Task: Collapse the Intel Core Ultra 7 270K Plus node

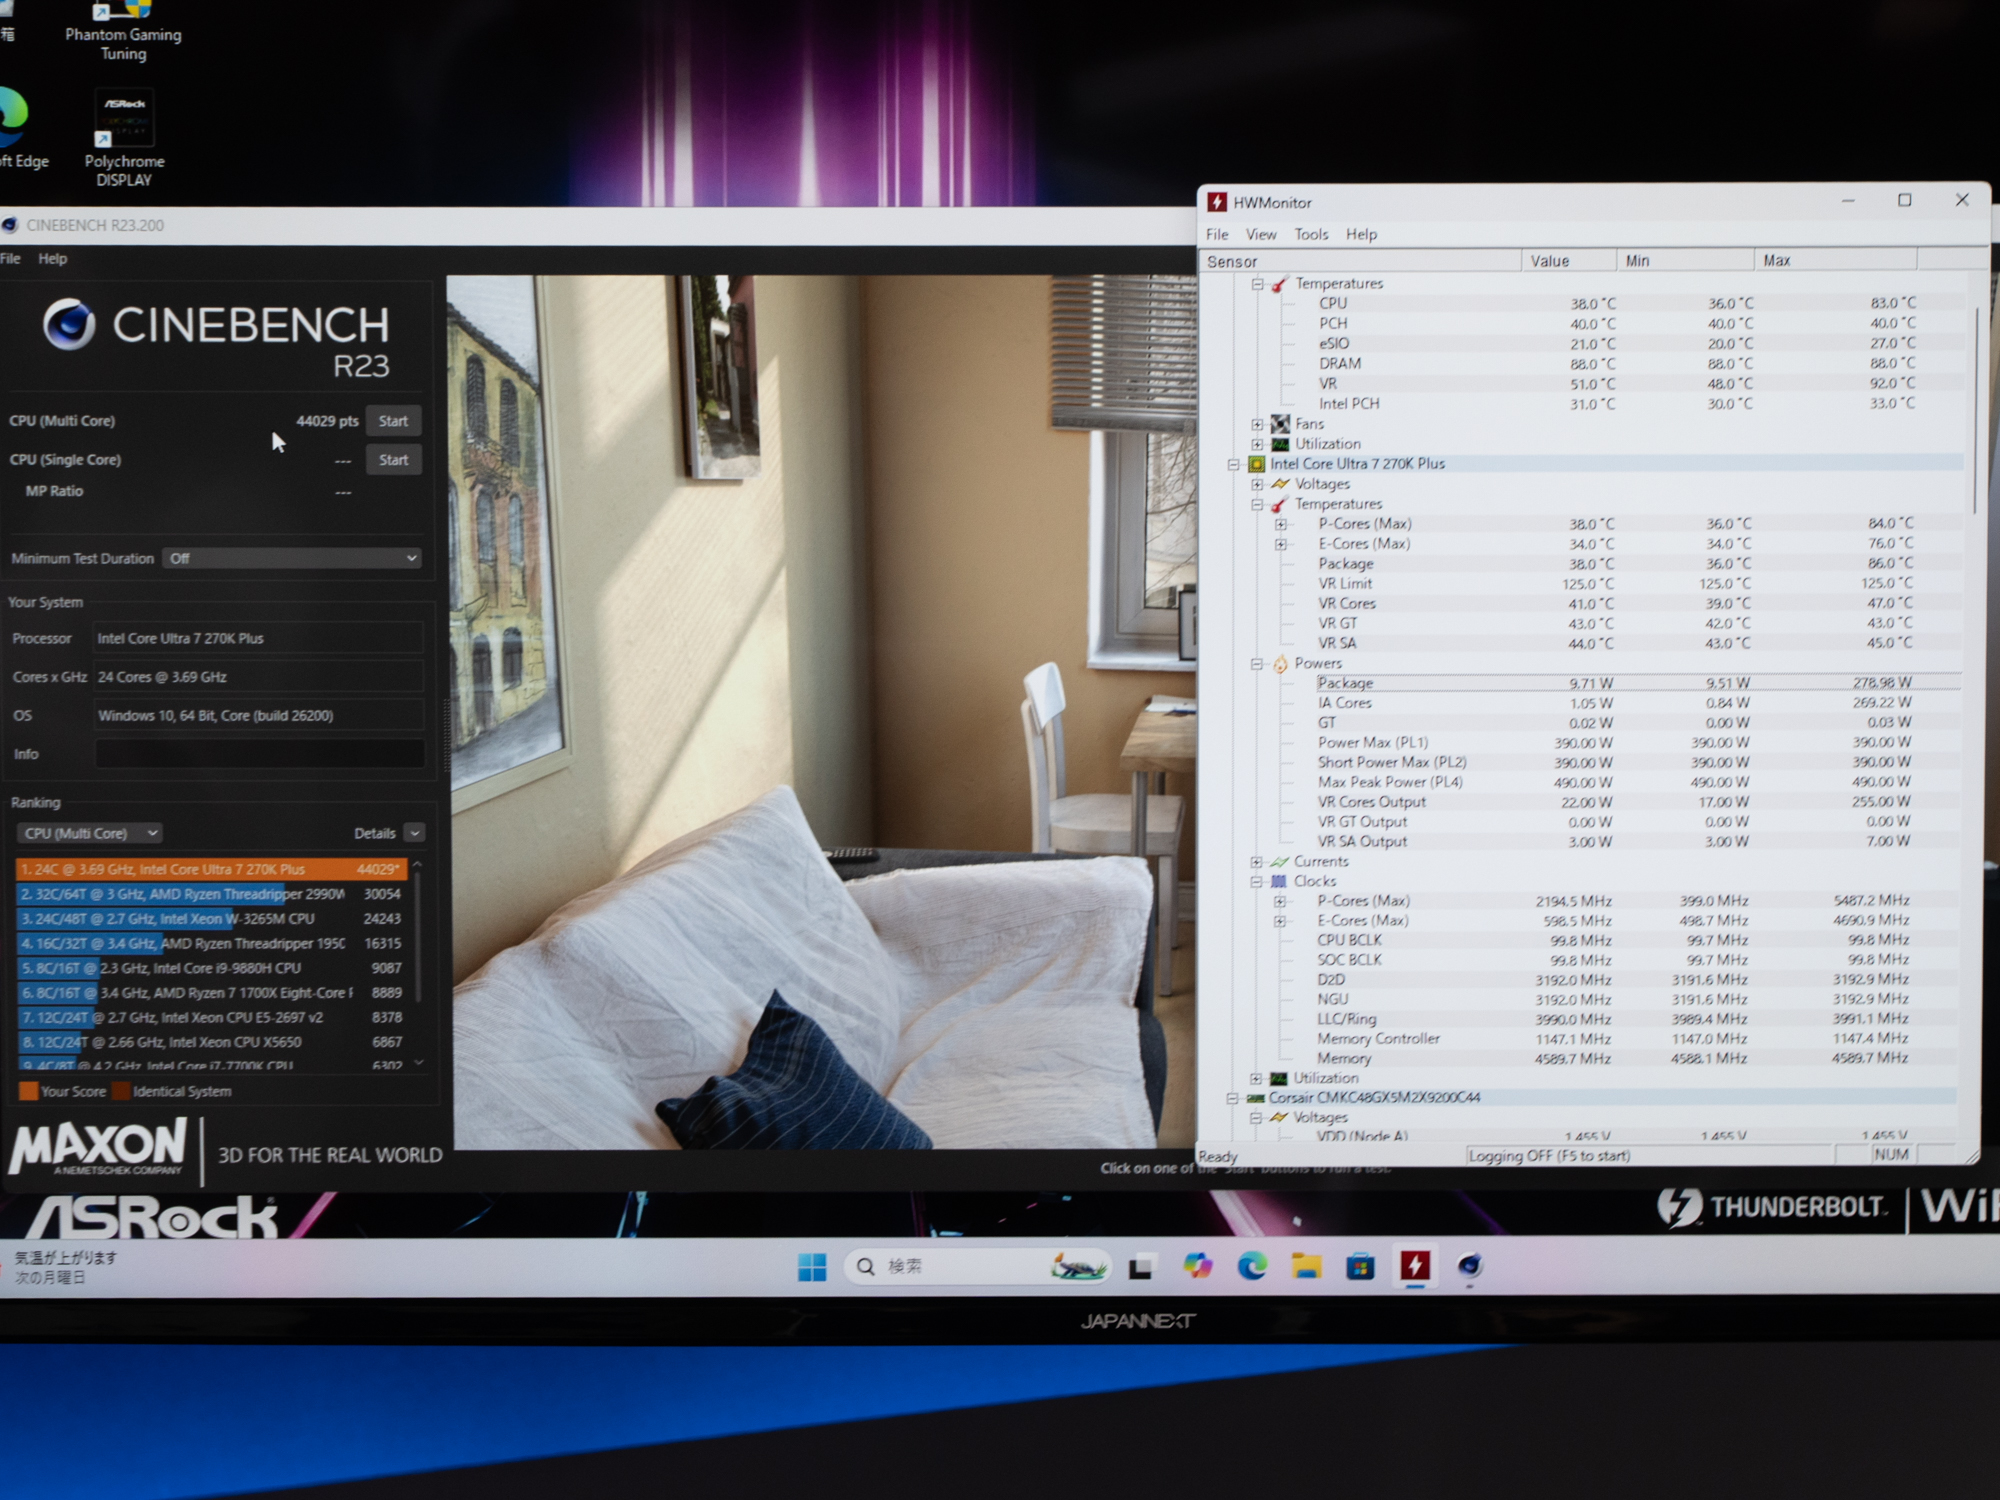Action: (1233, 464)
